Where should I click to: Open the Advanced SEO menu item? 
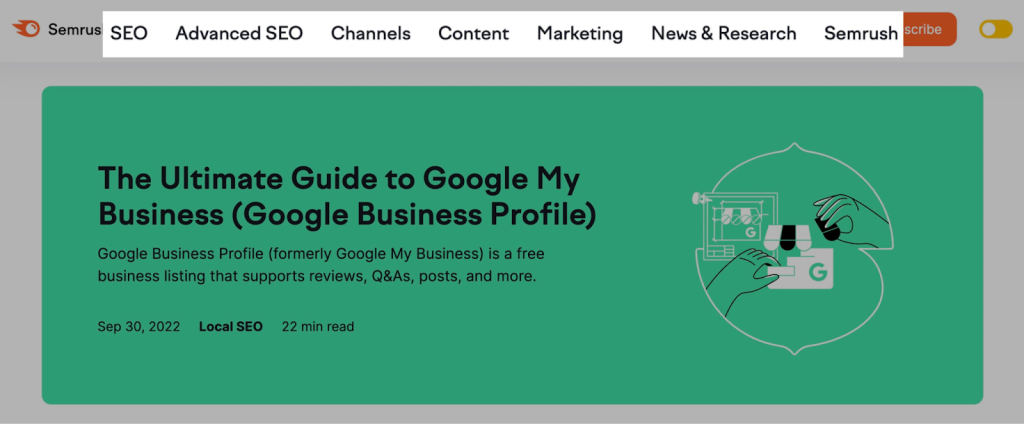(239, 33)
